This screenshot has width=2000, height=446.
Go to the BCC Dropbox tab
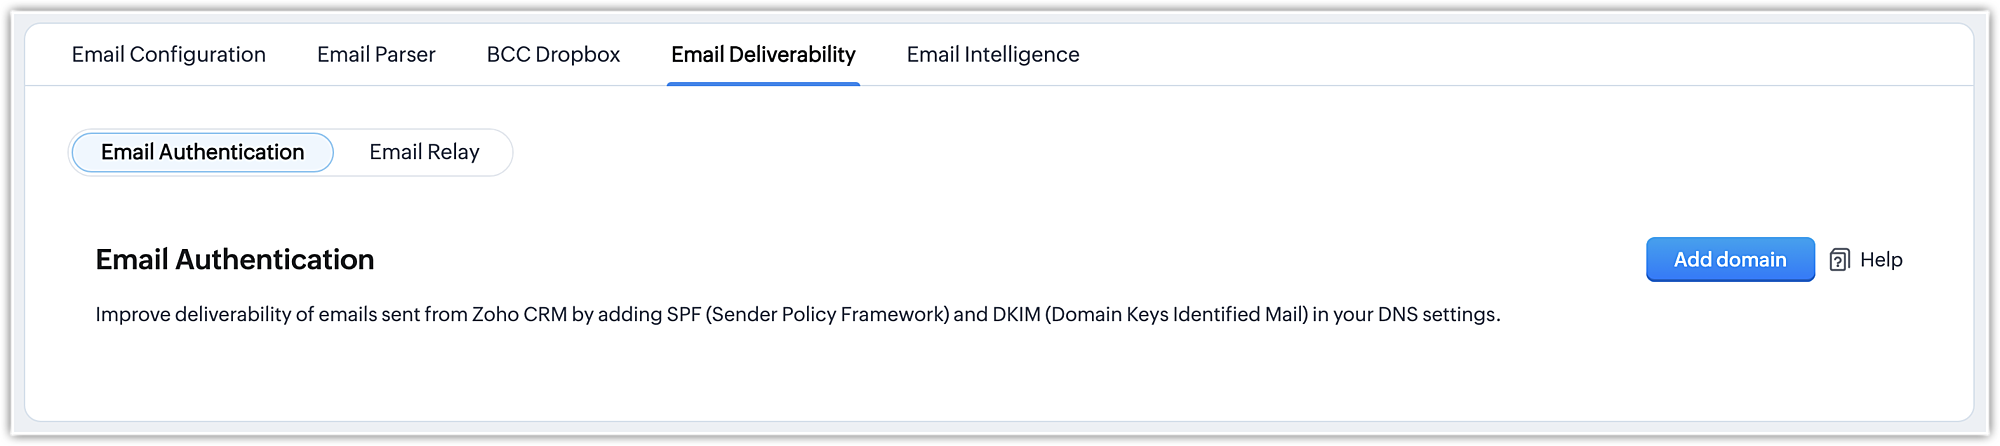click(553, 54)
